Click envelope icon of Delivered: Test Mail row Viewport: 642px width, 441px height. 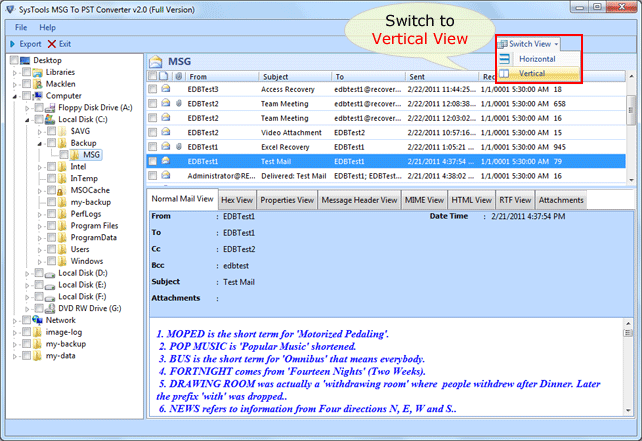point(165,176)
